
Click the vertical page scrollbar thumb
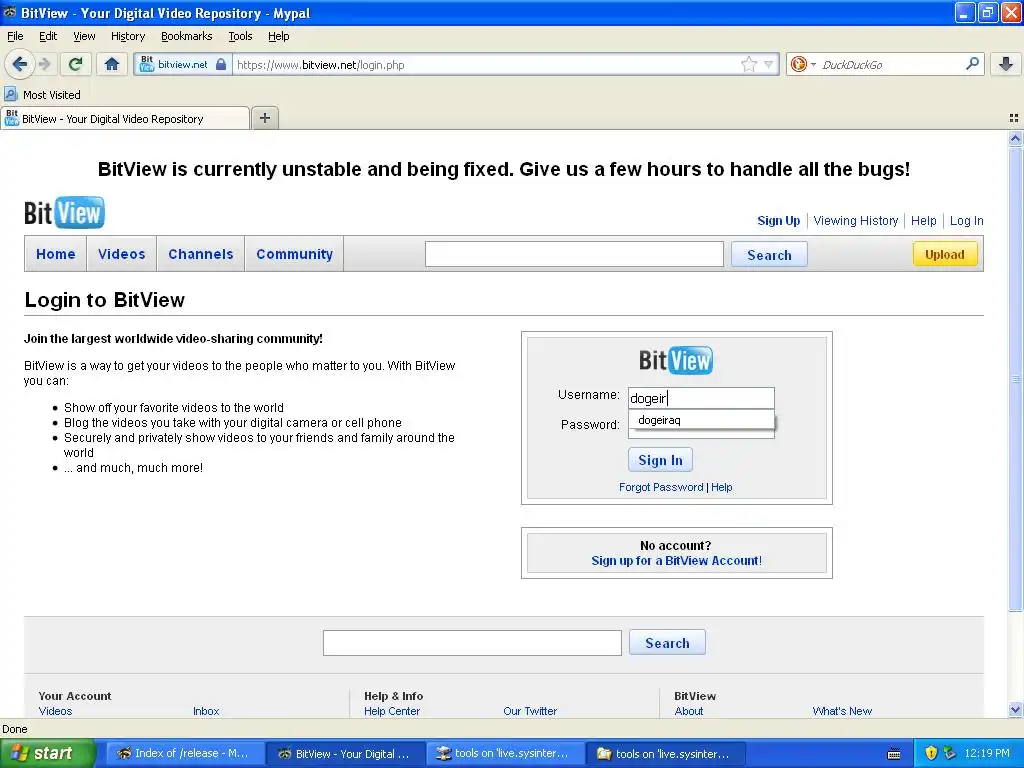pos(1015,379)
